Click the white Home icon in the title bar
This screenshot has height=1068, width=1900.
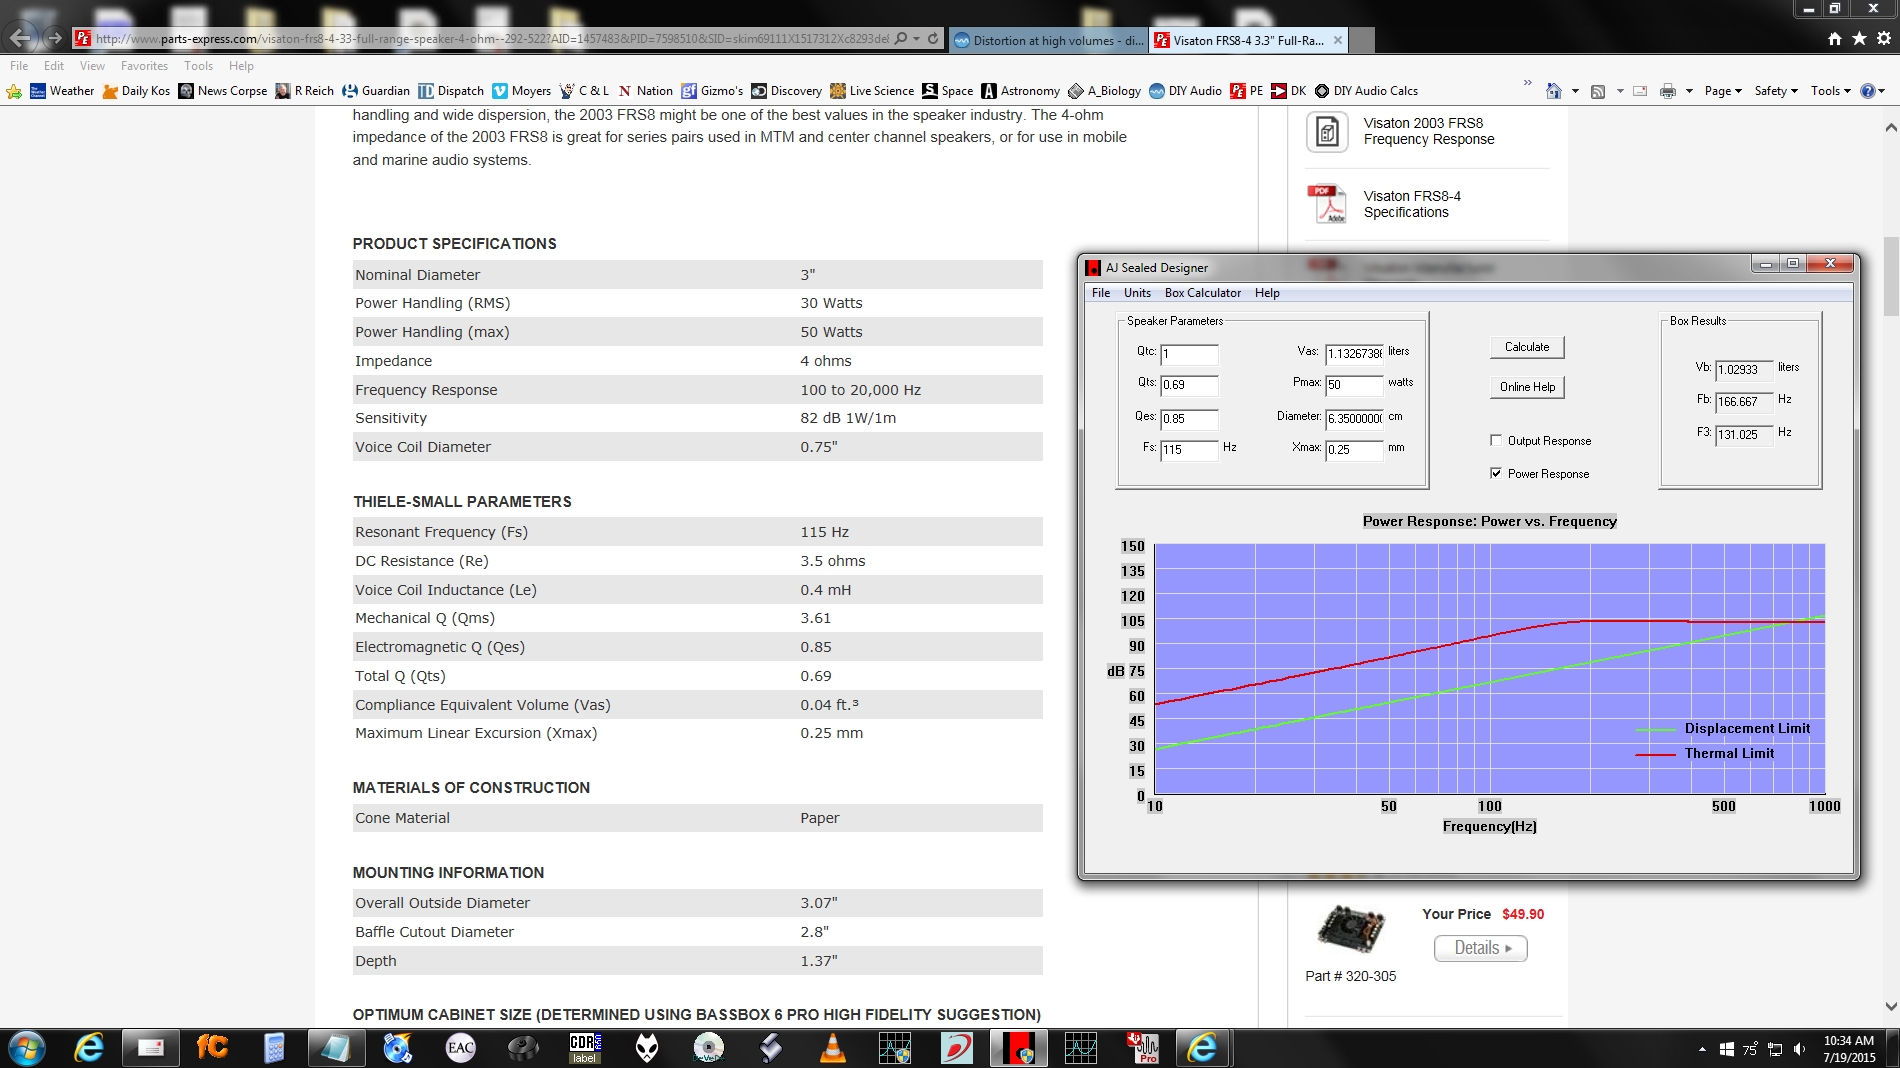[x=1834, y=38]
